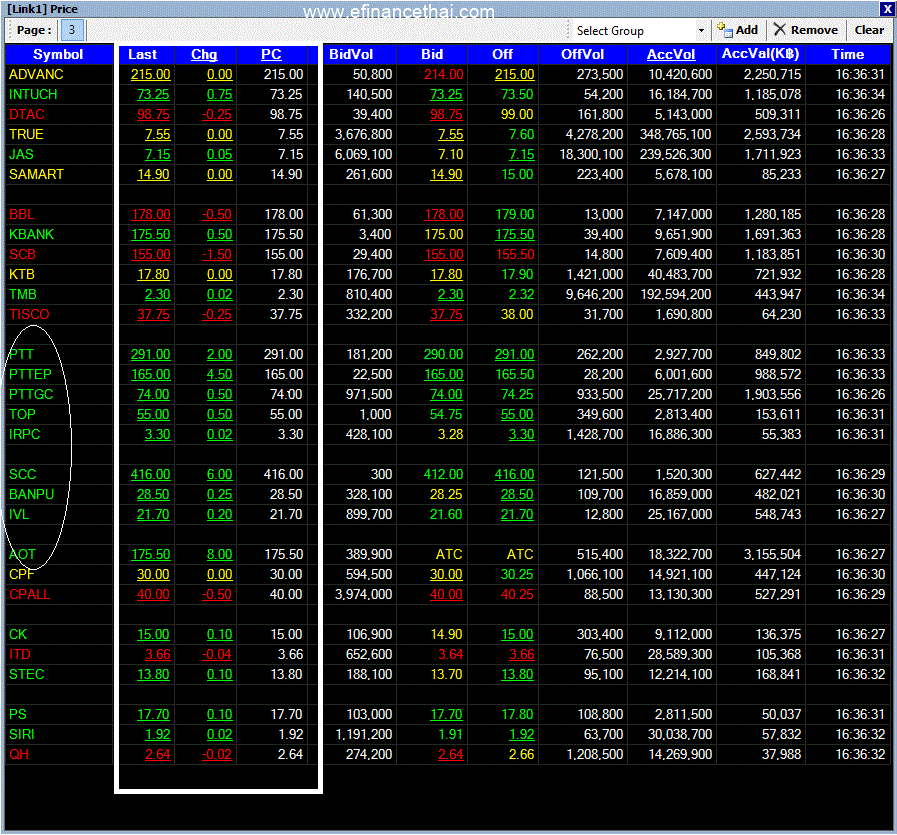This screenshot has height=835, width=897.
Task: Select the DTAC symbol
Action: coord(27,114)
